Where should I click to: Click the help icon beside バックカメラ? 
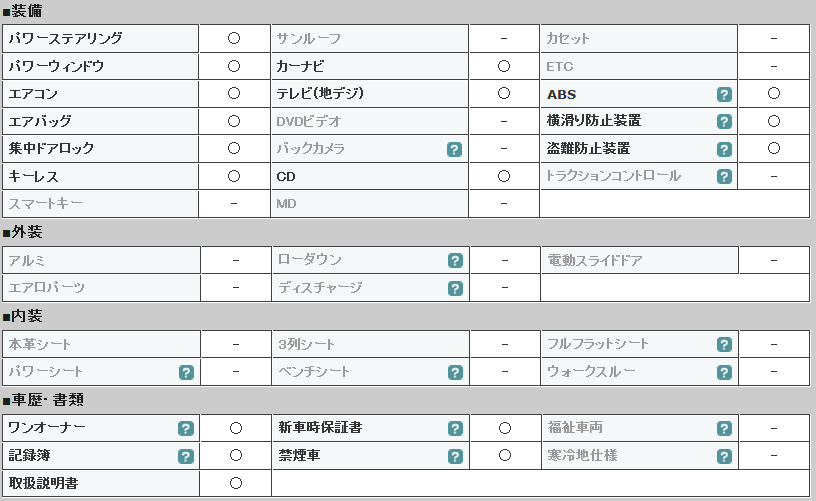(454, 149)
